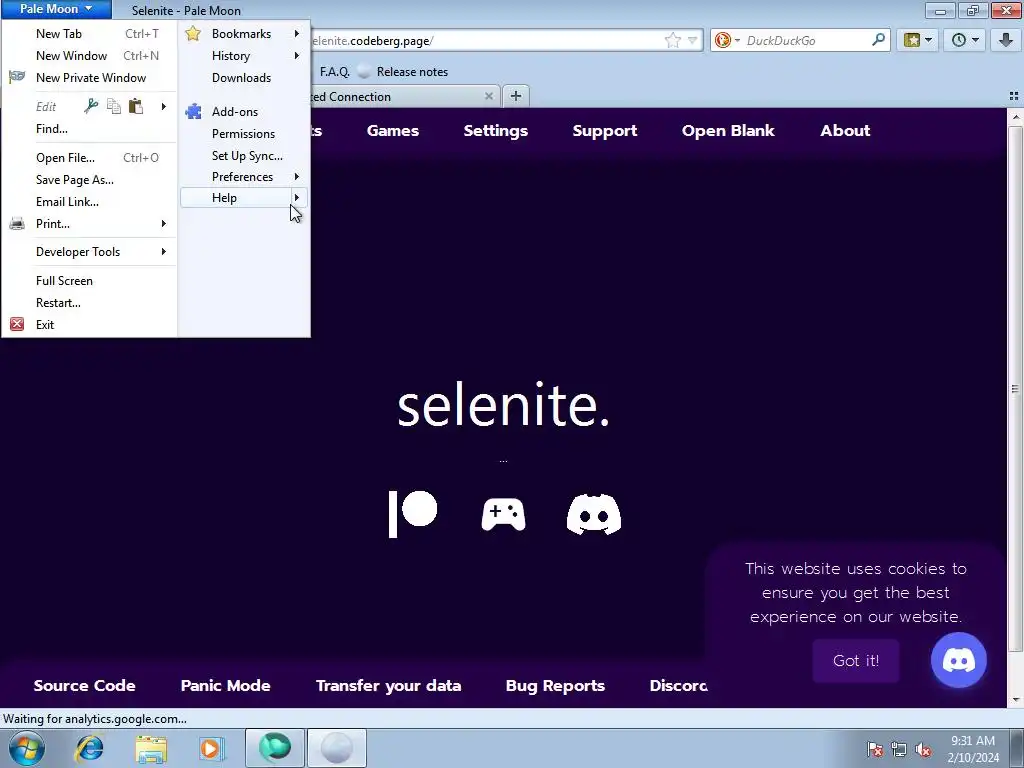The width and height of the screenshot is (1024, 768).
Task: Select New Tab menu item
Action: tap(89, 33)
